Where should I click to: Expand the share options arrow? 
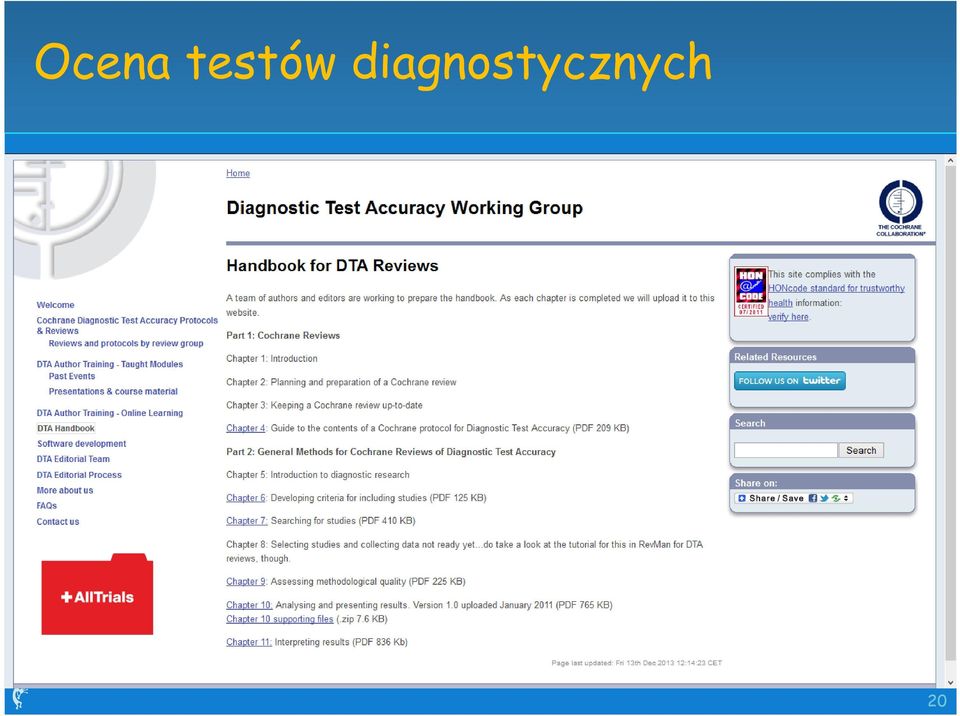click(846, 498)
